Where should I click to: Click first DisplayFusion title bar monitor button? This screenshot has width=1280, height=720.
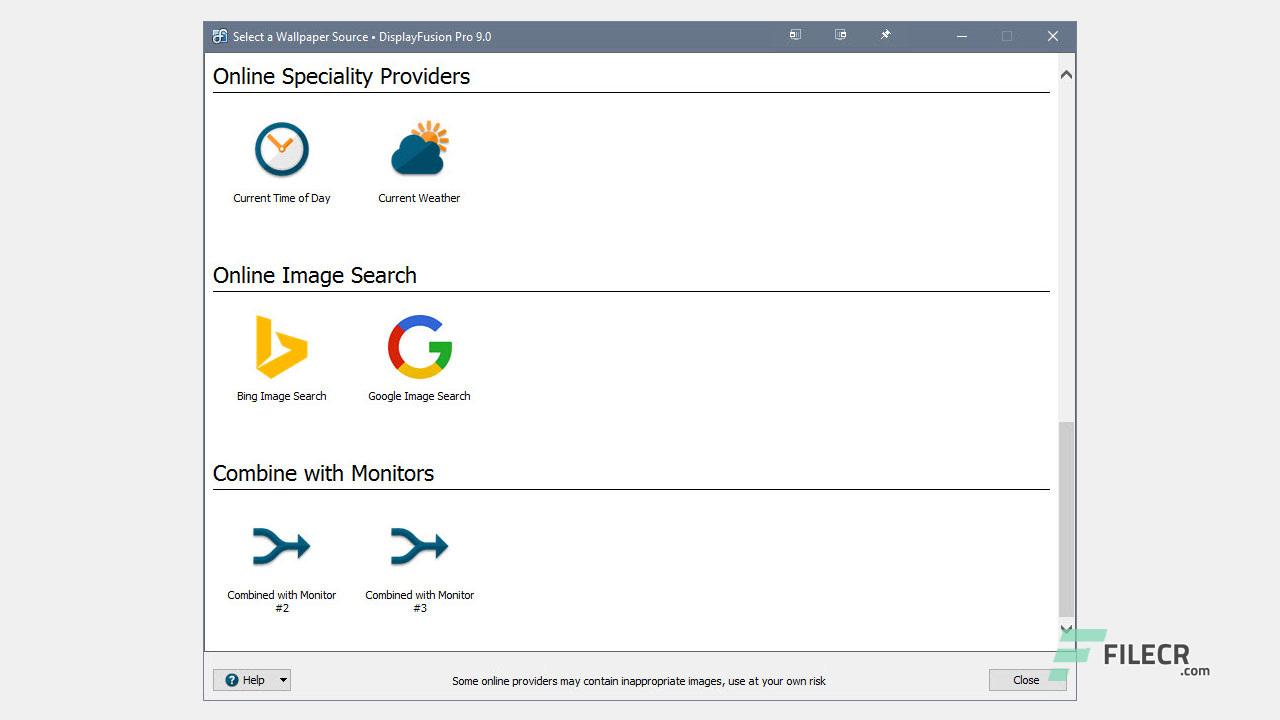click(x=795, y=35)
